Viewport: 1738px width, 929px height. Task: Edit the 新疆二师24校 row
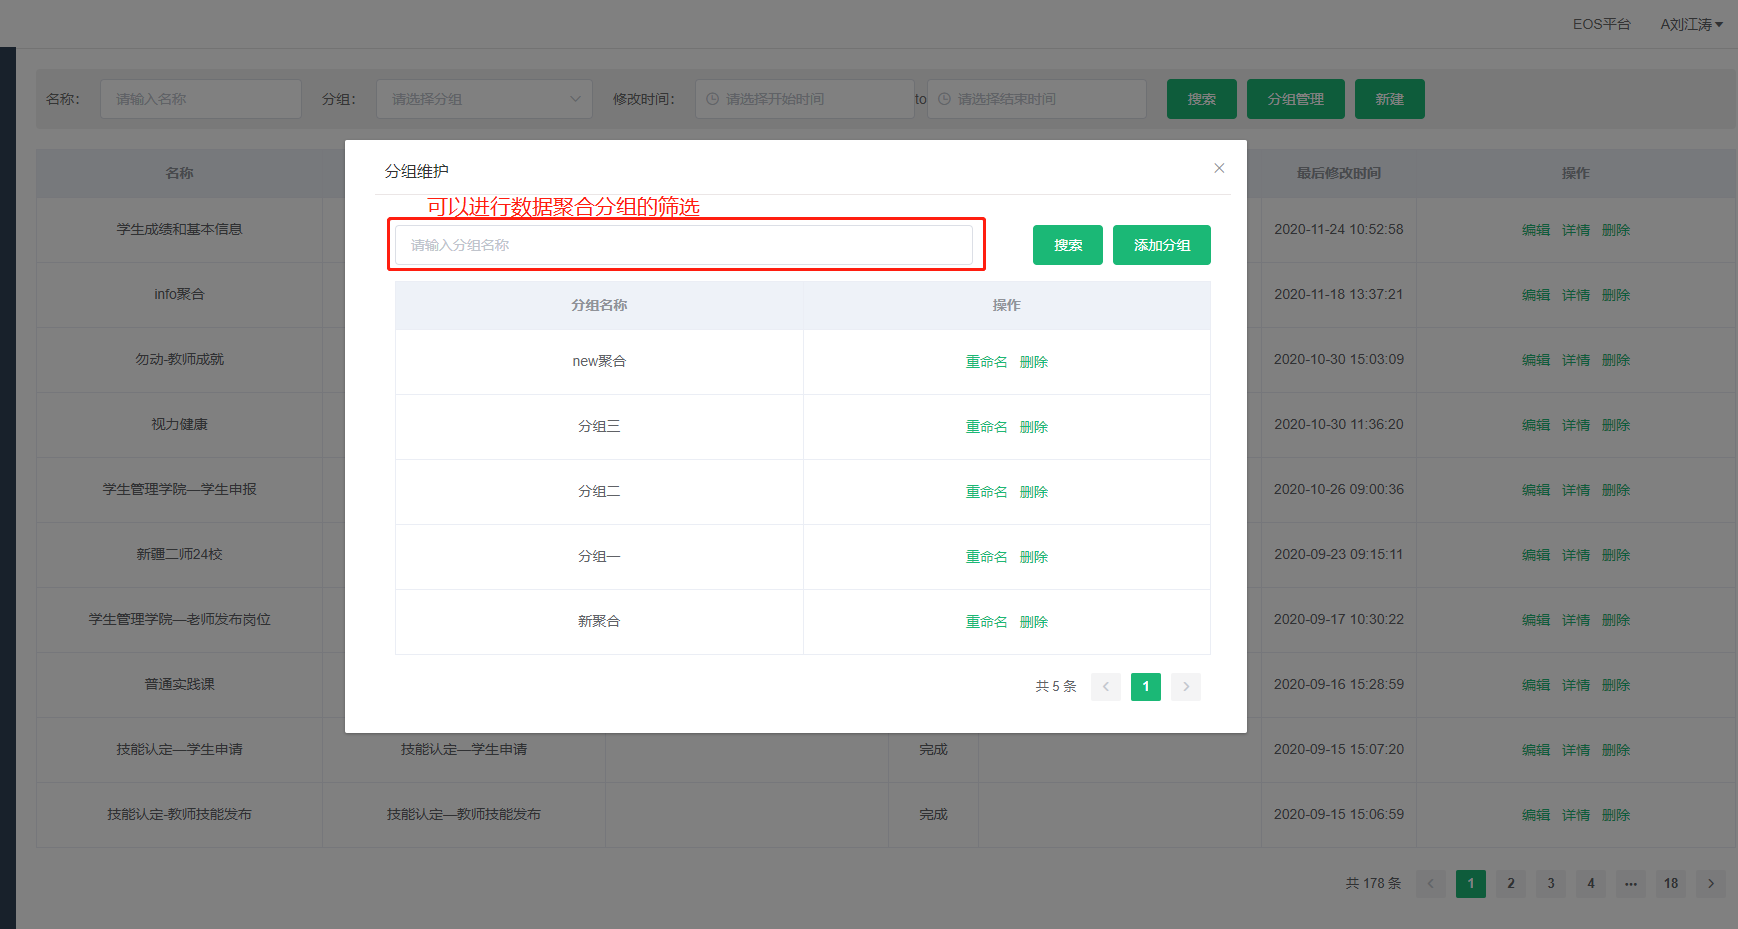(x=1536, y=555)
